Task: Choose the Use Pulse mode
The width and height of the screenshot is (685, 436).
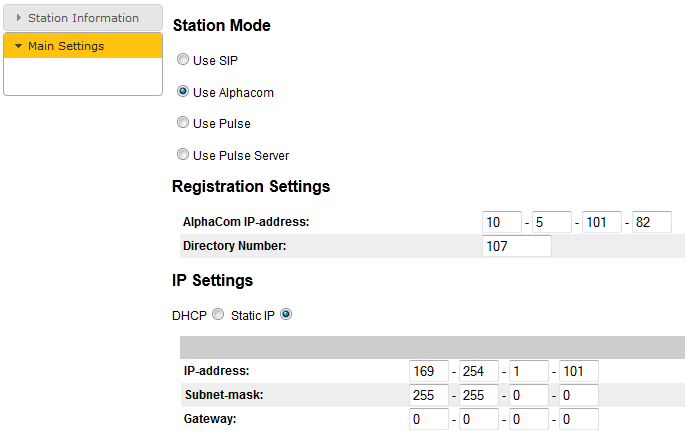Action: point(183,123)
